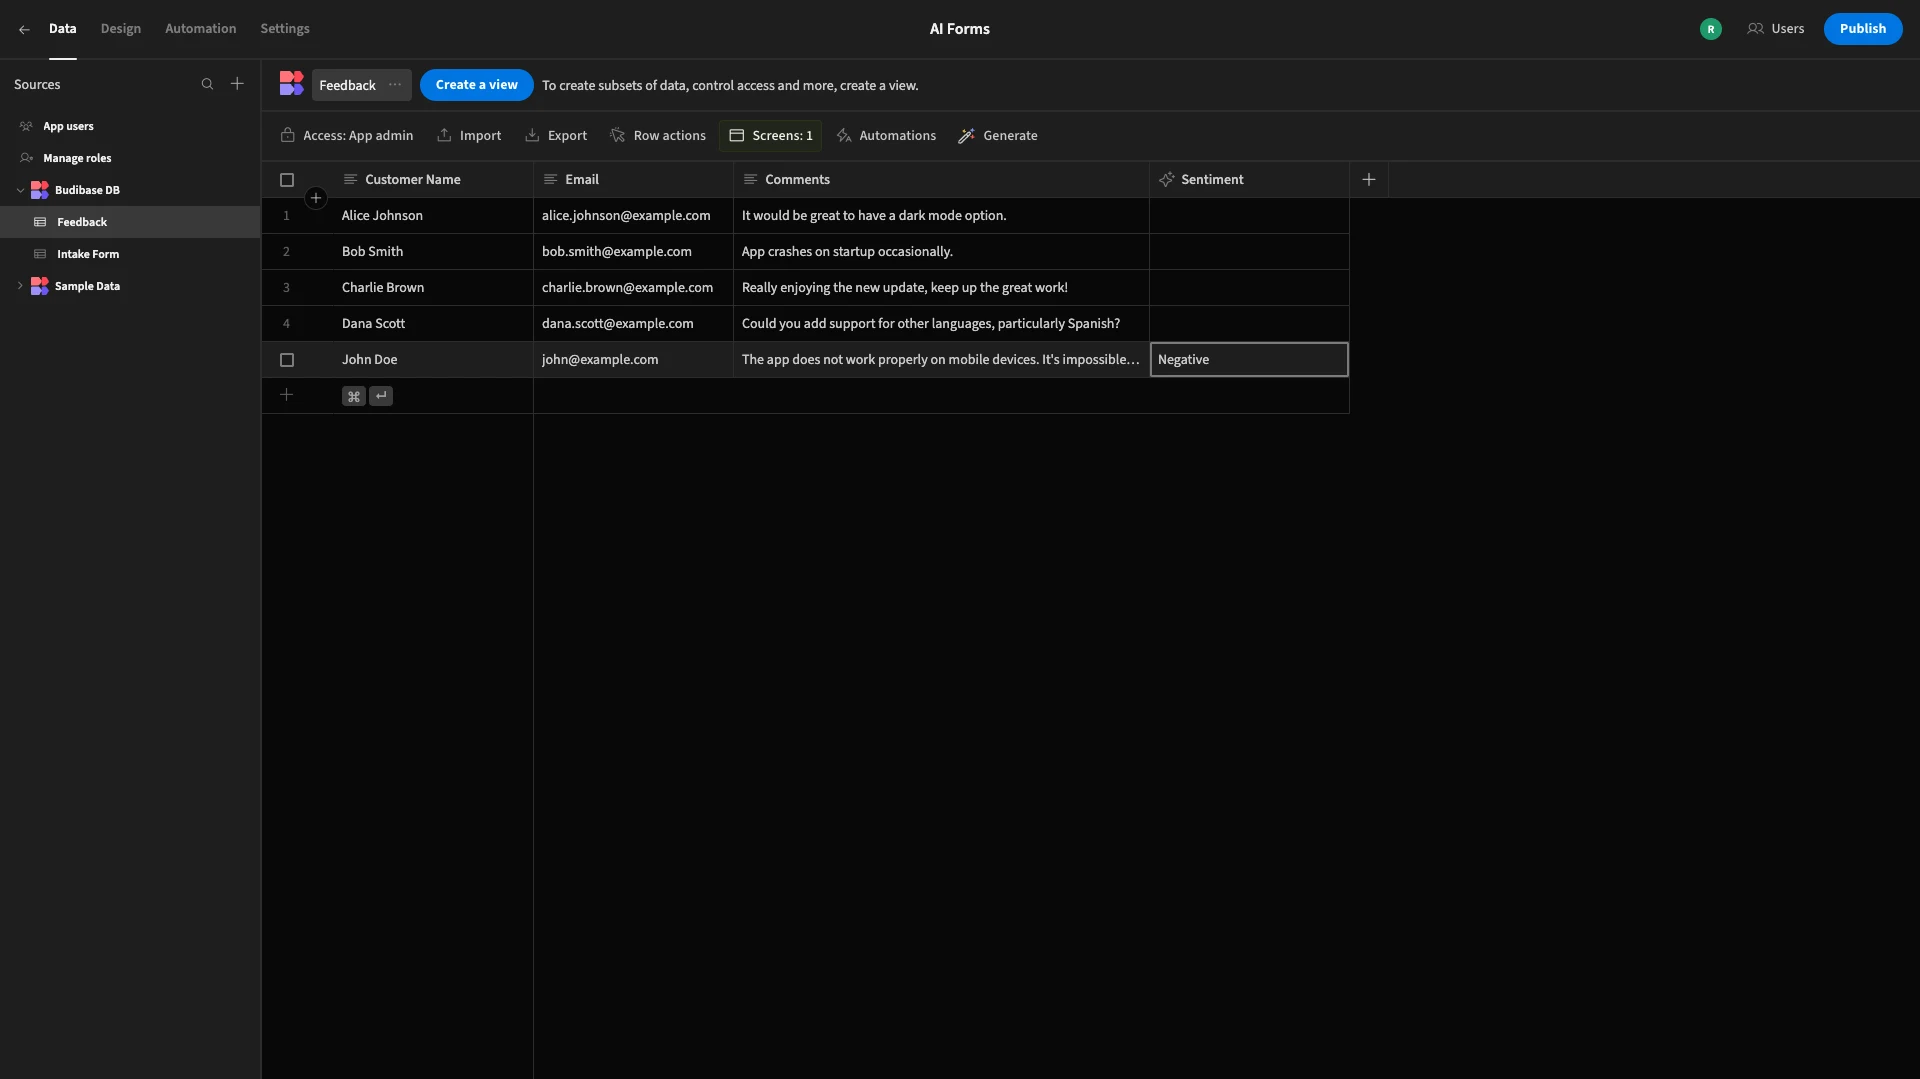Tick the John Doe row checkbox
The width and height of the screenshot is (1920, 1079).
pyautogui.click(x=287, y=360)
